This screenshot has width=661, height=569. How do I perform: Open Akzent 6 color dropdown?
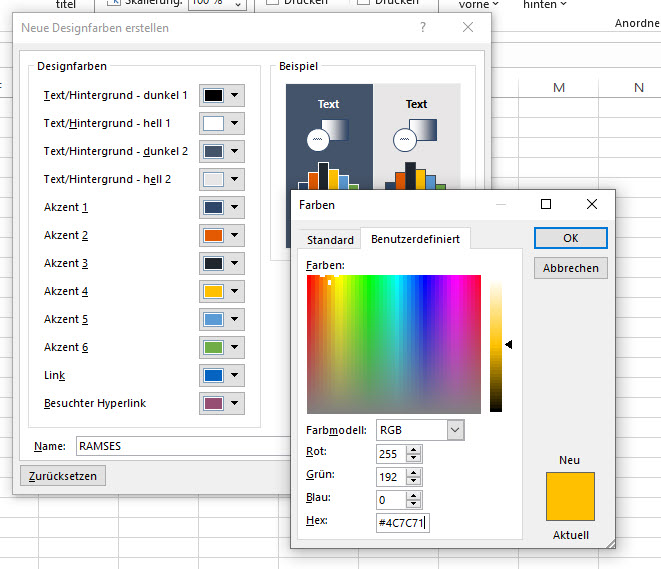point(222,347)
